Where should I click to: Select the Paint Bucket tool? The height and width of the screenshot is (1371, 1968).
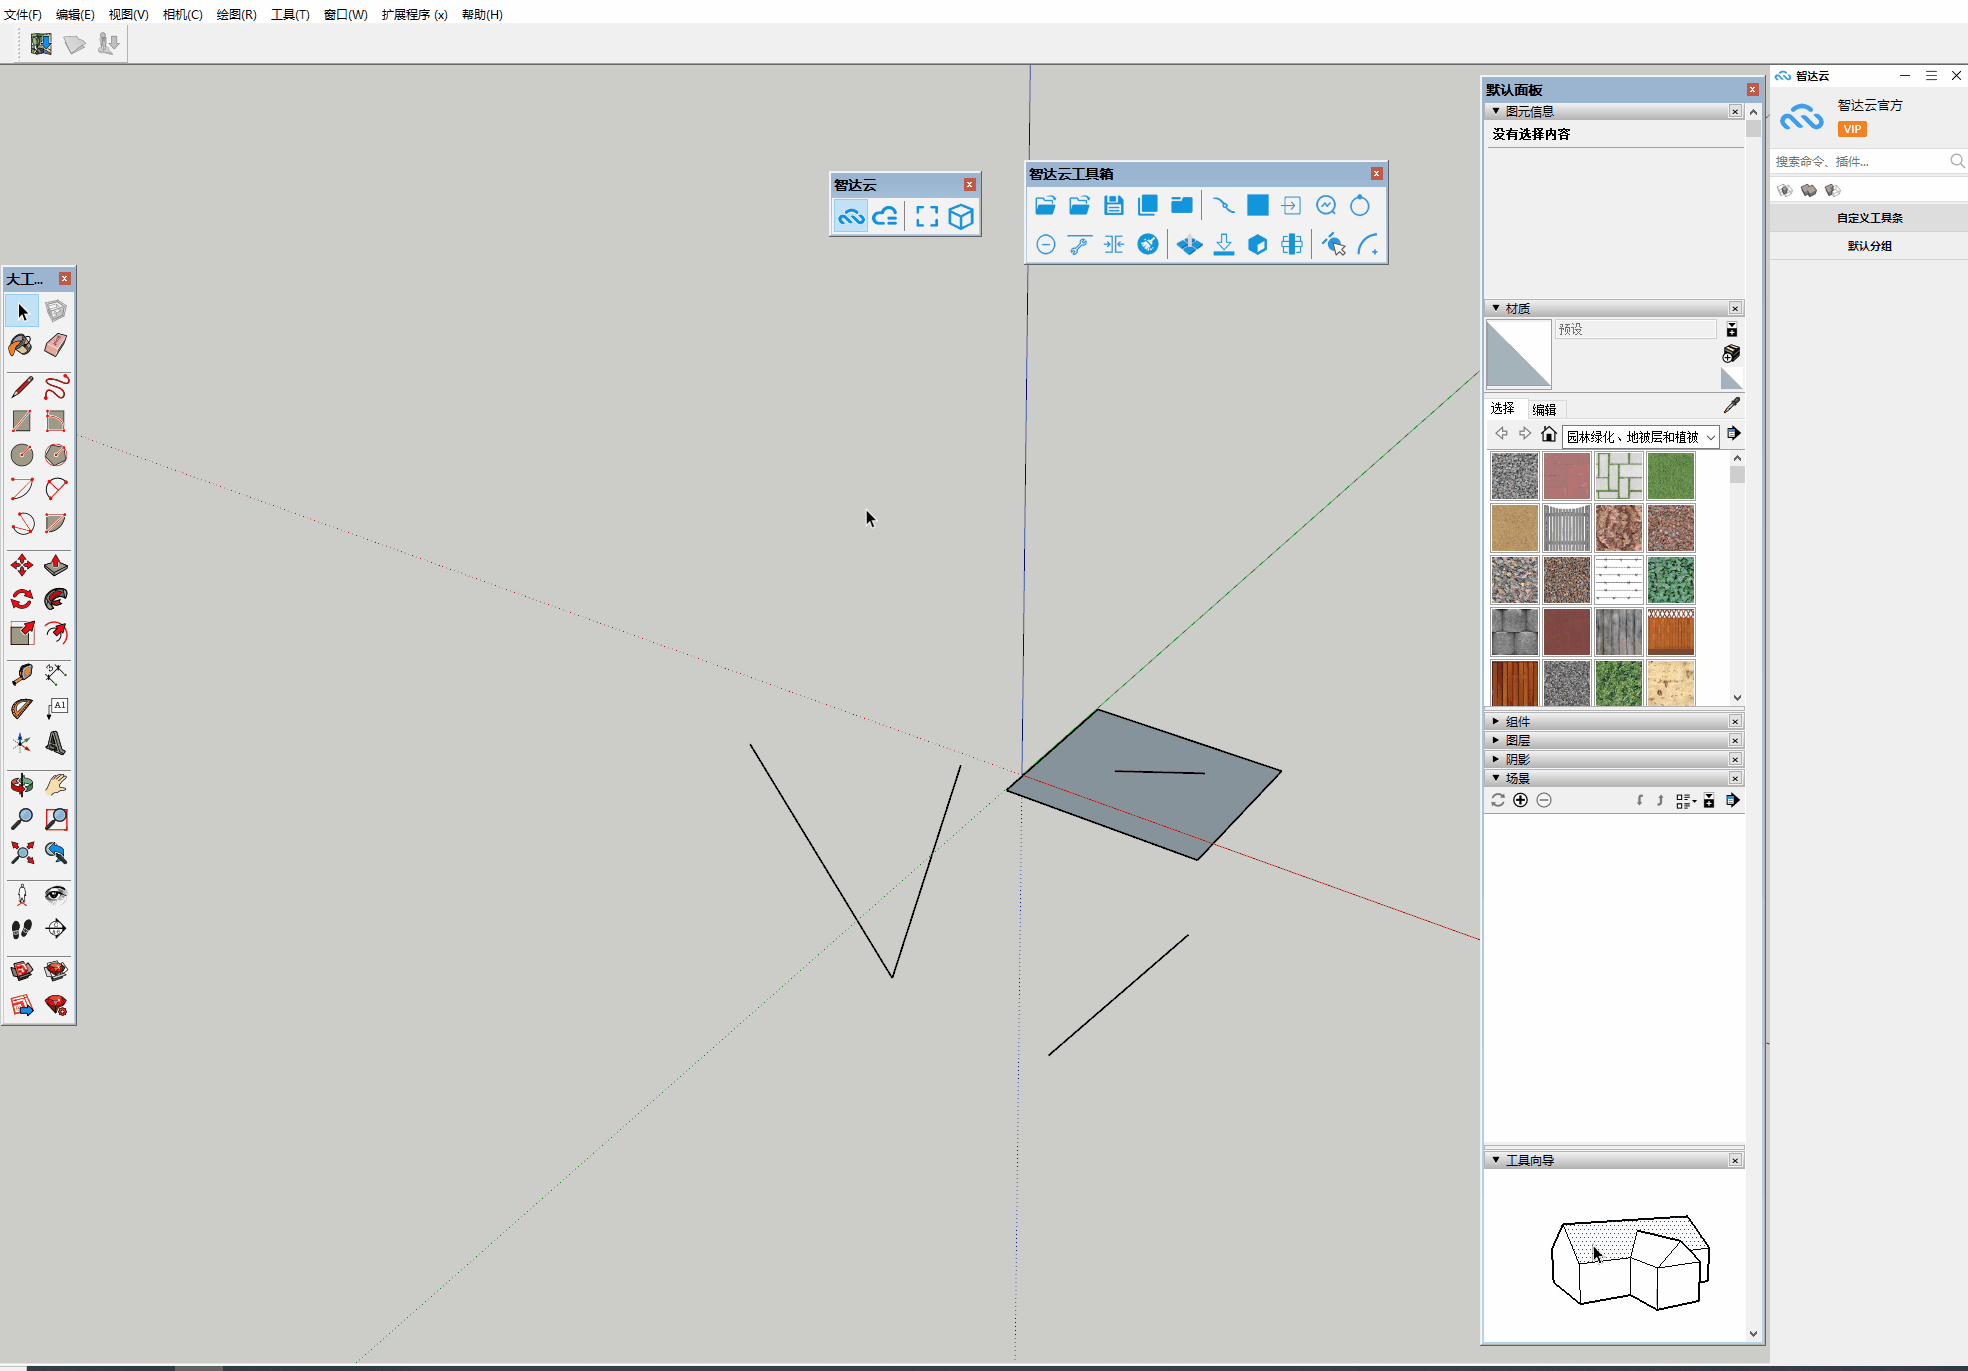pyautogui.click(x=21, y=346)
